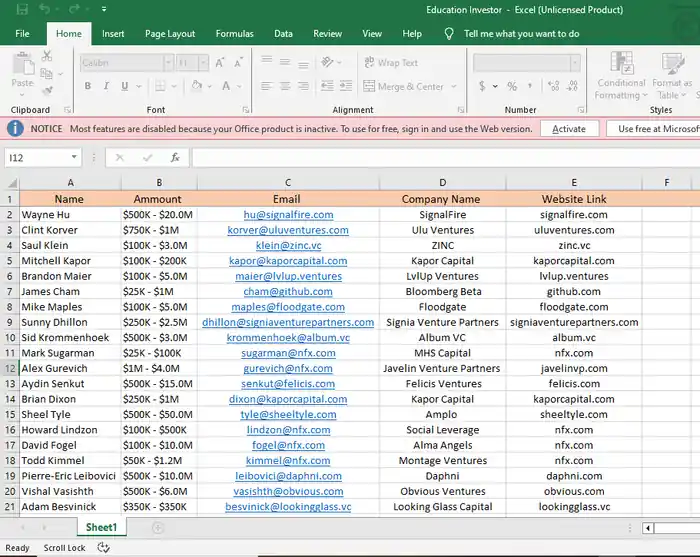Click the Format as Table icon
Image resolution: width=700 pixels, height=557 pixels.
(672, 63)
